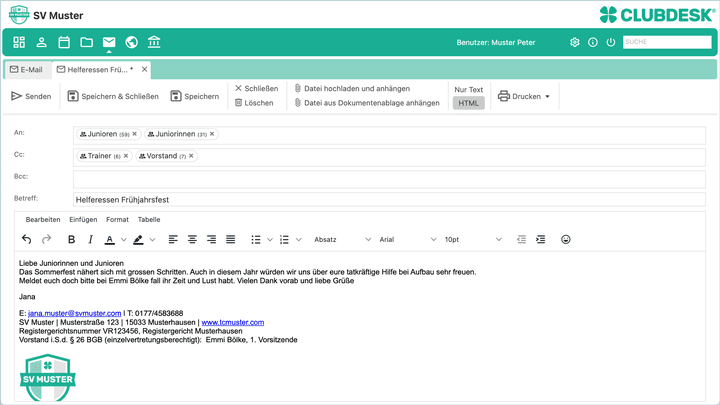Viewport: 720px width, 405px height.
Task: Click the undo arrow icon
Action: tap(27, 239)
